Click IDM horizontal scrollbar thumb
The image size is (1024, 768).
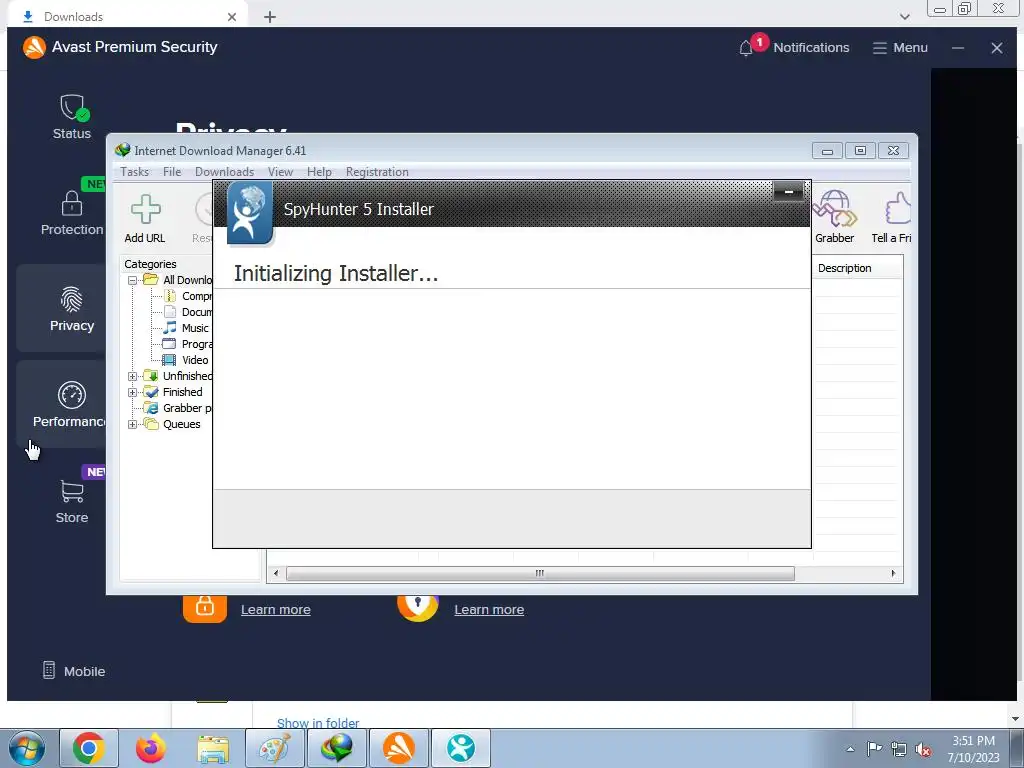point(540,573)
